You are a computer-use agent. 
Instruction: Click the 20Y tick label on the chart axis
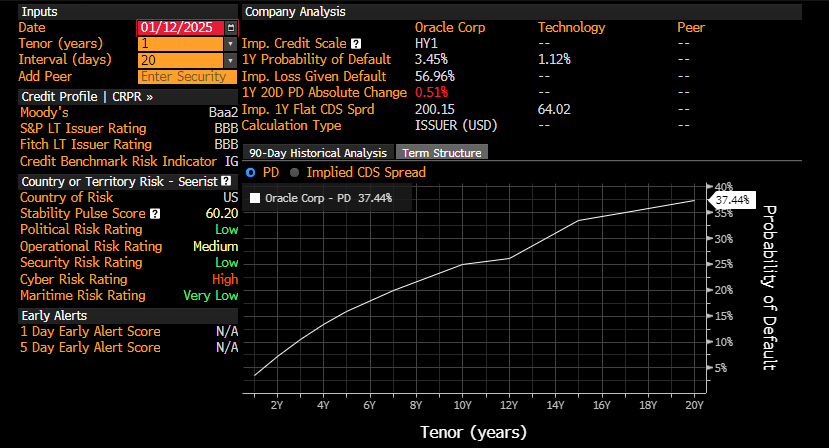click(x=694, y=405)
